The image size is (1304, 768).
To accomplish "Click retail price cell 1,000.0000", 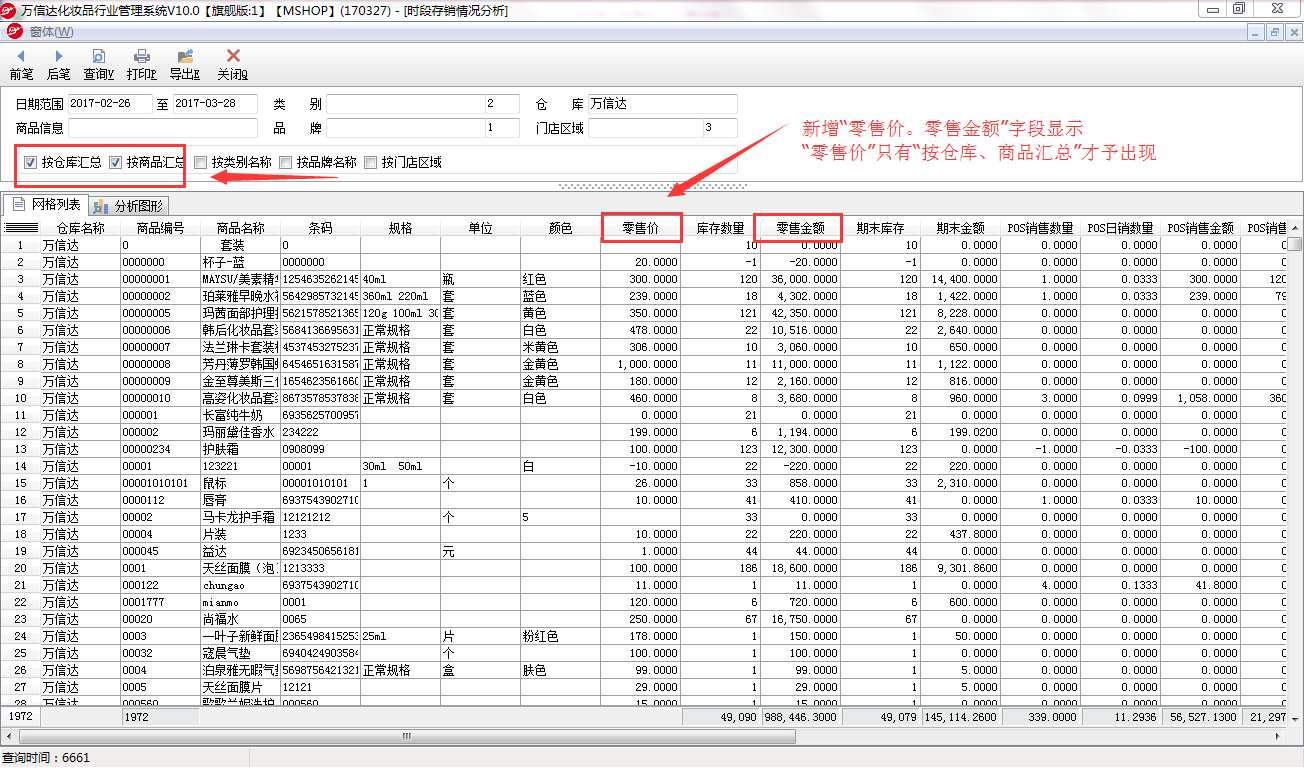I will (641, 364).
